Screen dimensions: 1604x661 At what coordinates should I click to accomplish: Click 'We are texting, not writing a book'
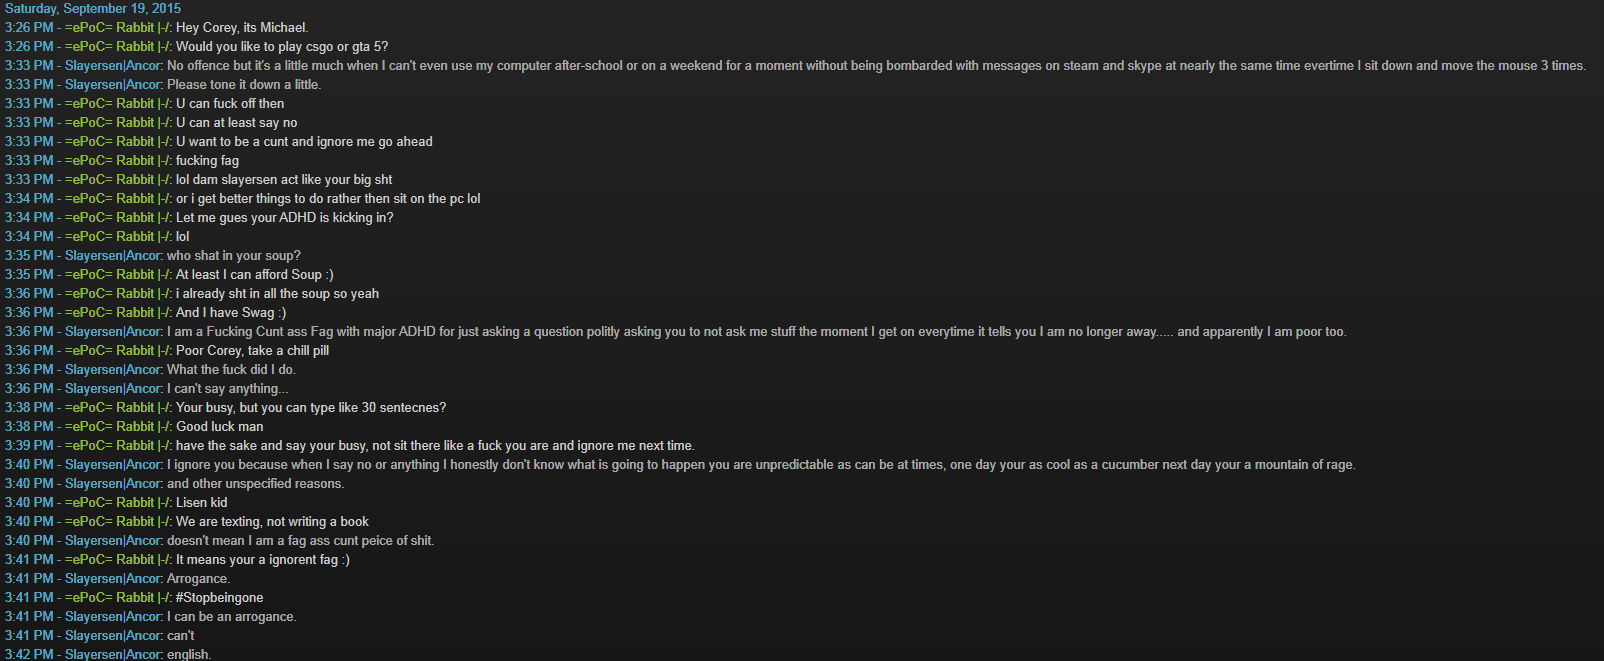273,521
